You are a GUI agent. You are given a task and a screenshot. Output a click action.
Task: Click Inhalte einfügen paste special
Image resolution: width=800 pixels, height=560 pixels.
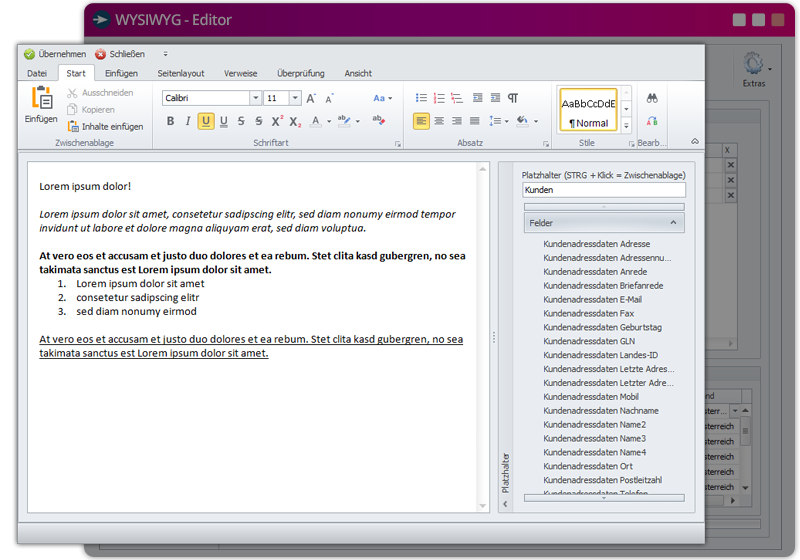coord(106,126)
